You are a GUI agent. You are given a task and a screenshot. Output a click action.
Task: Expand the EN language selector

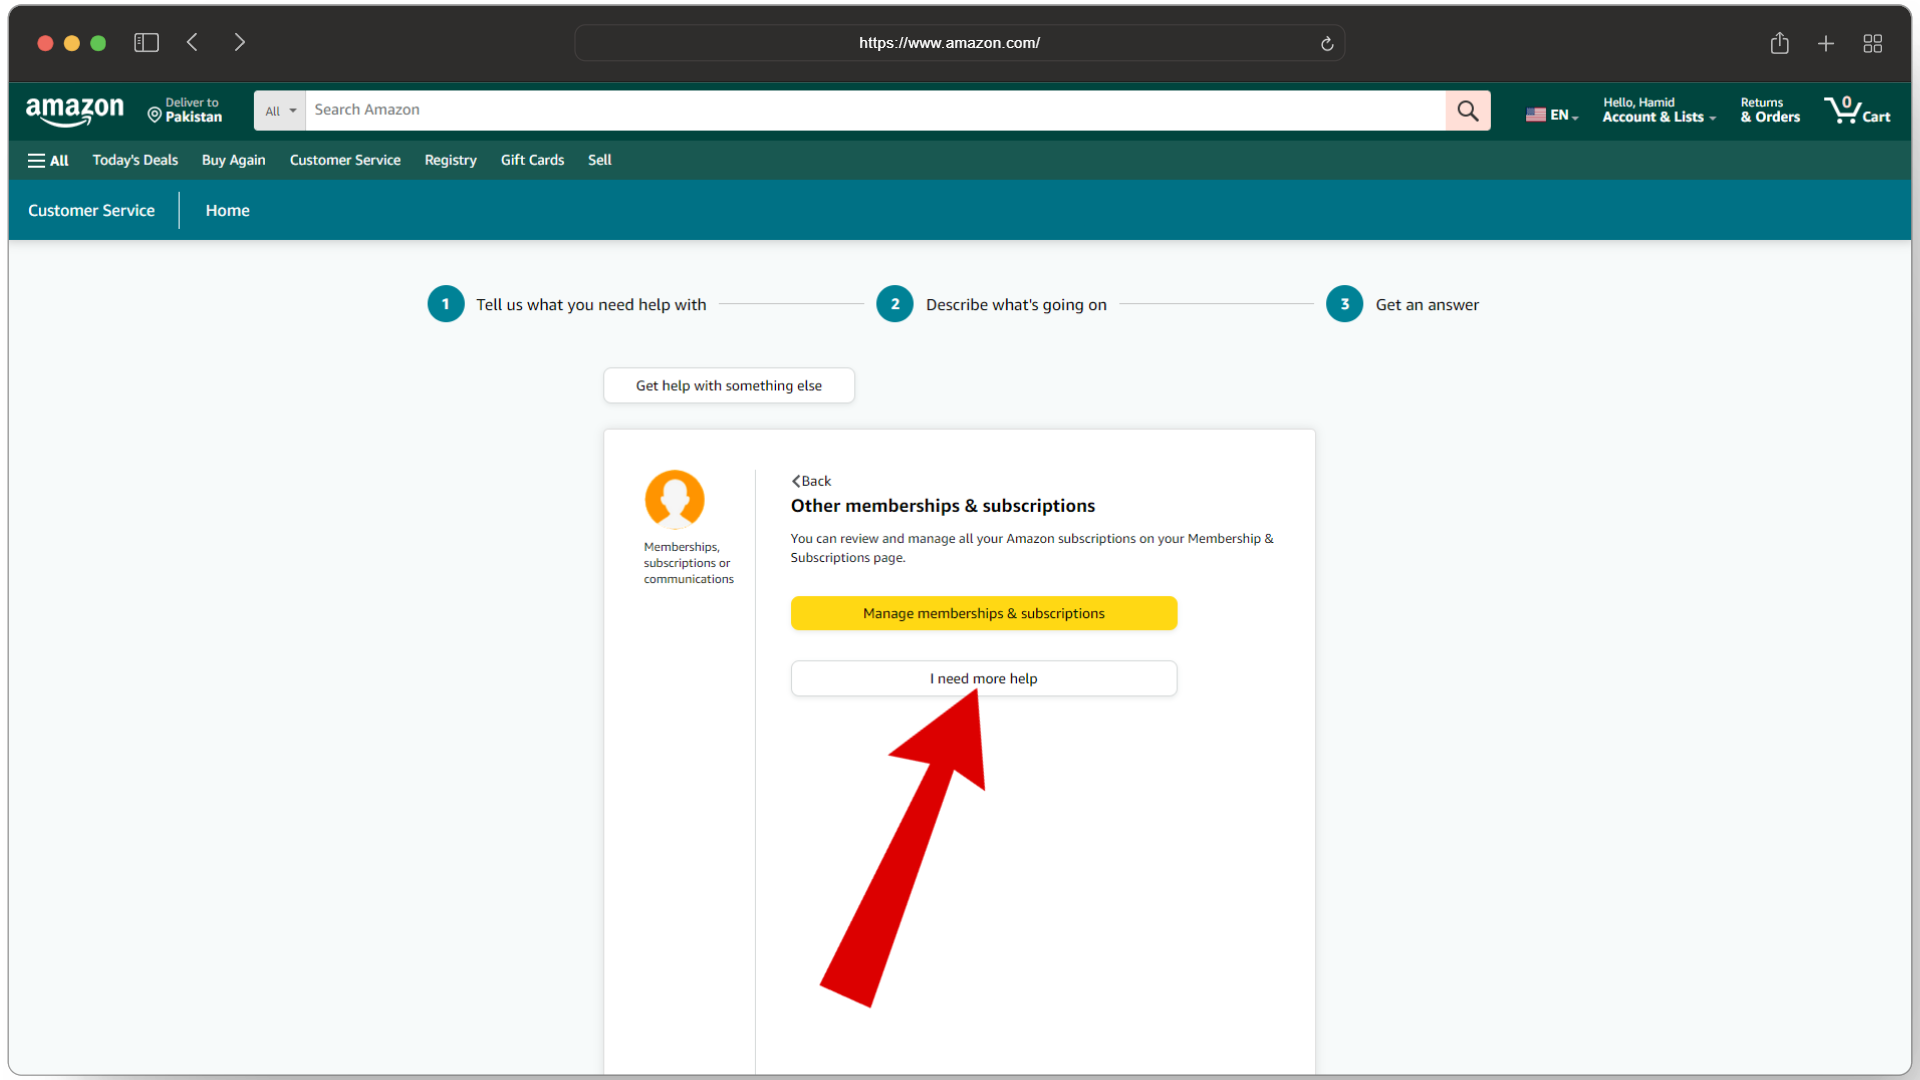click(x=1552, y=114)
